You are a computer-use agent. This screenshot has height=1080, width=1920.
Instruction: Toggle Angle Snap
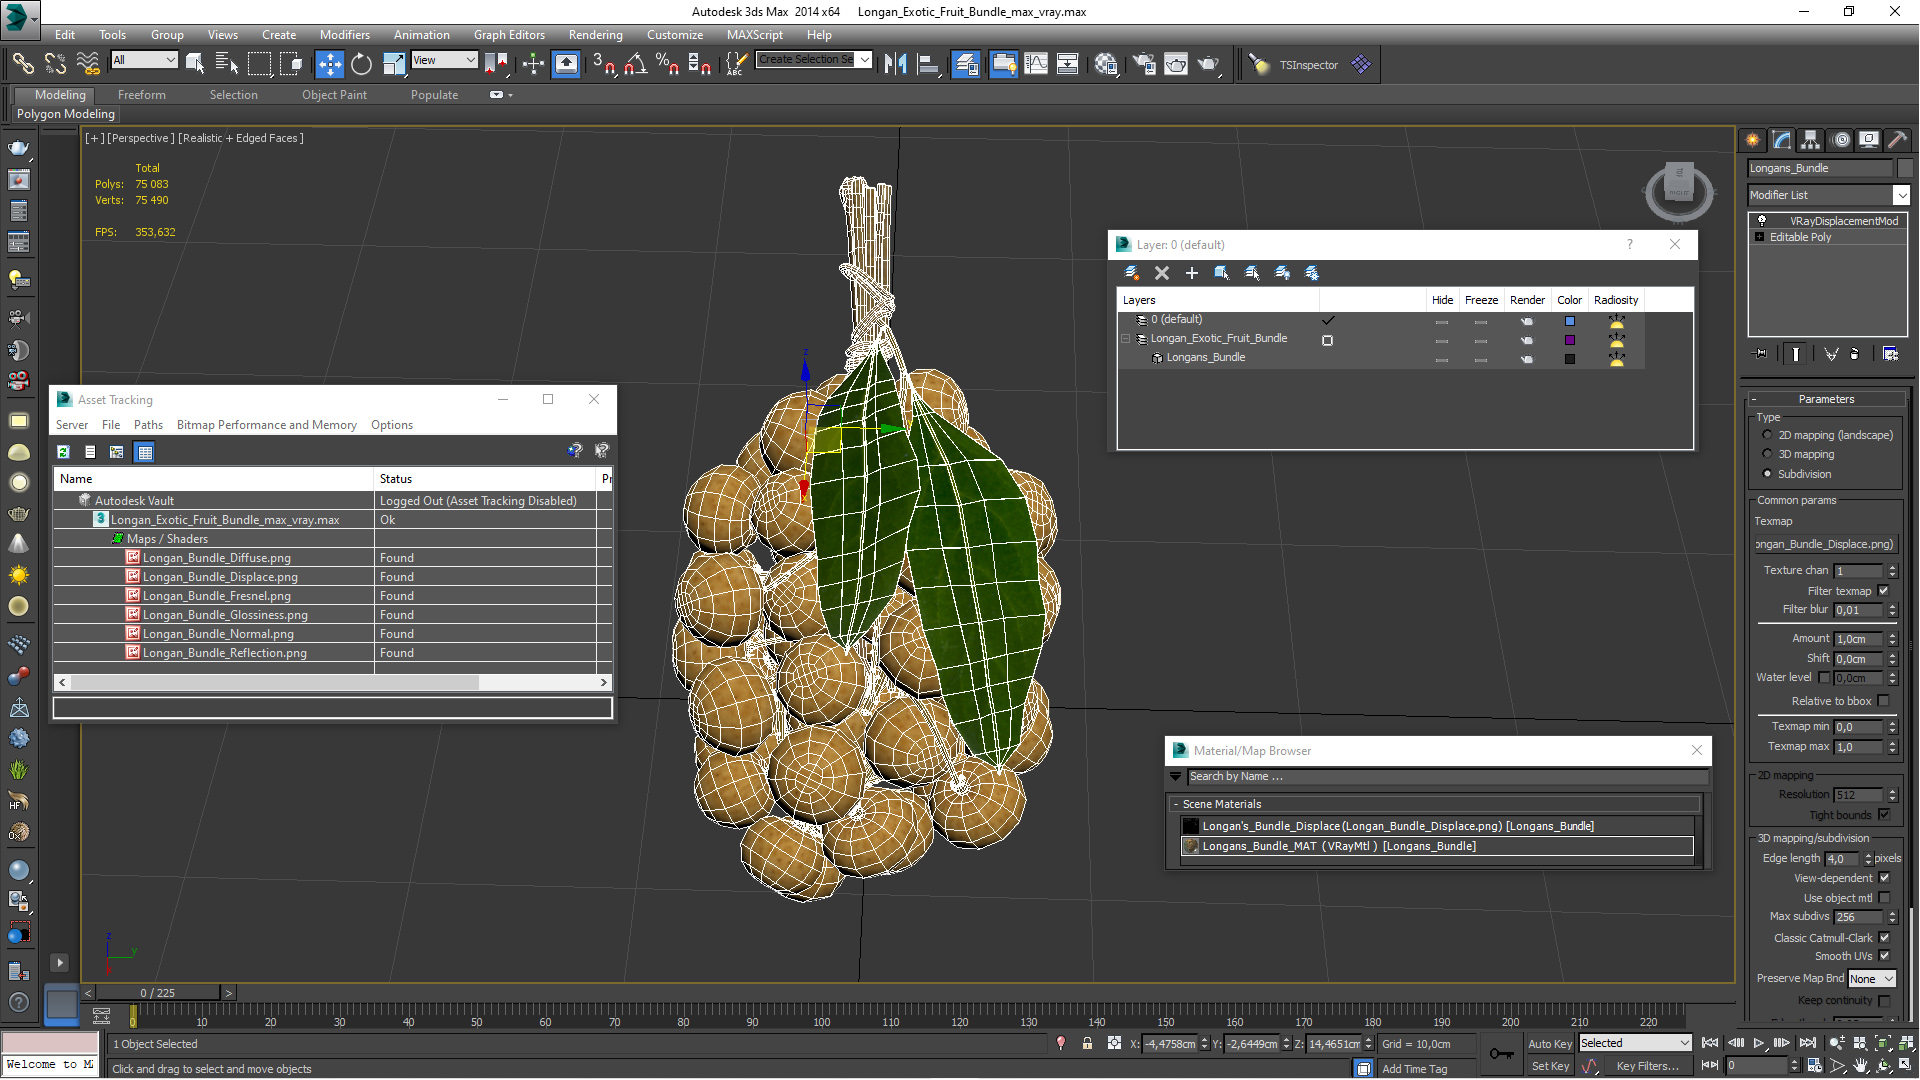tap(635, 64)
